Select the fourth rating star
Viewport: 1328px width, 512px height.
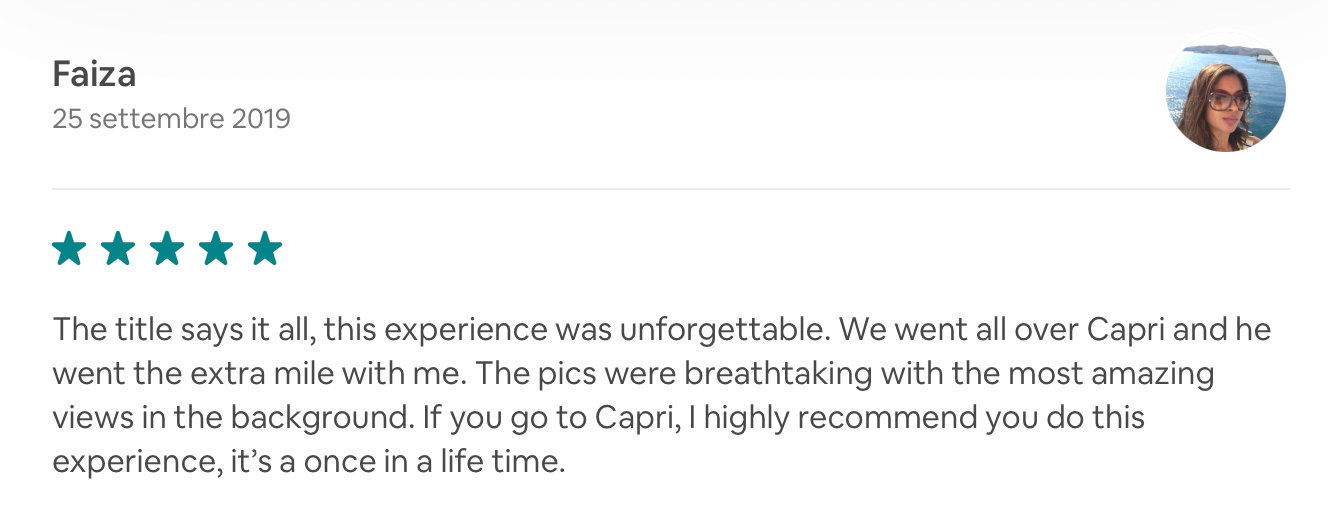tap(216, 248)
